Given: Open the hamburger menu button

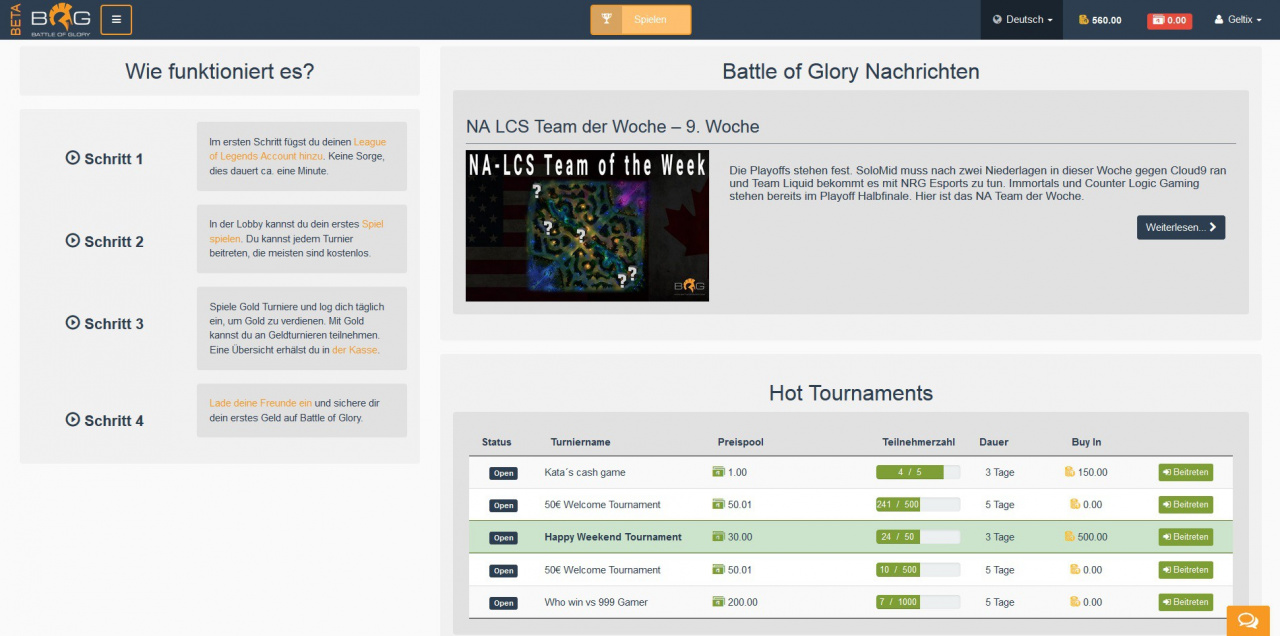Looking at the screenshot, I should (116, 19).
